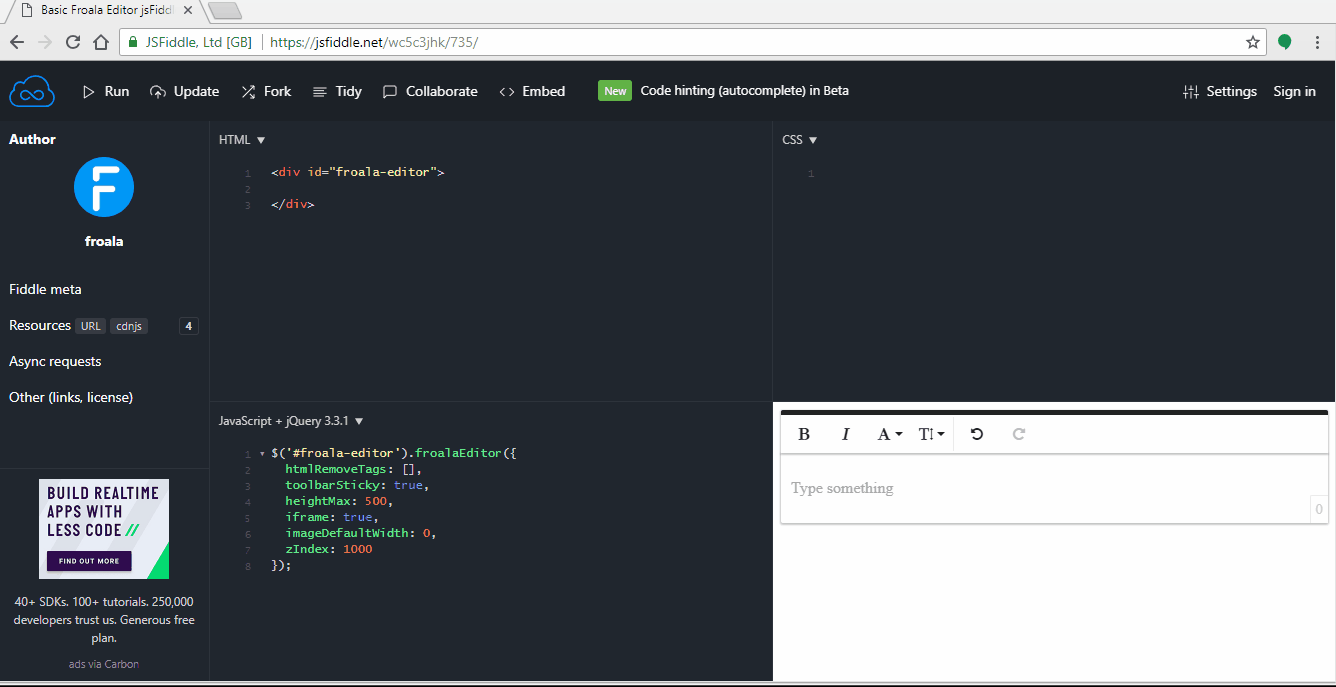The image size is (1336, 687).
Task: Tidy the code
Action: pyautogui.click(x=337, y=91)
